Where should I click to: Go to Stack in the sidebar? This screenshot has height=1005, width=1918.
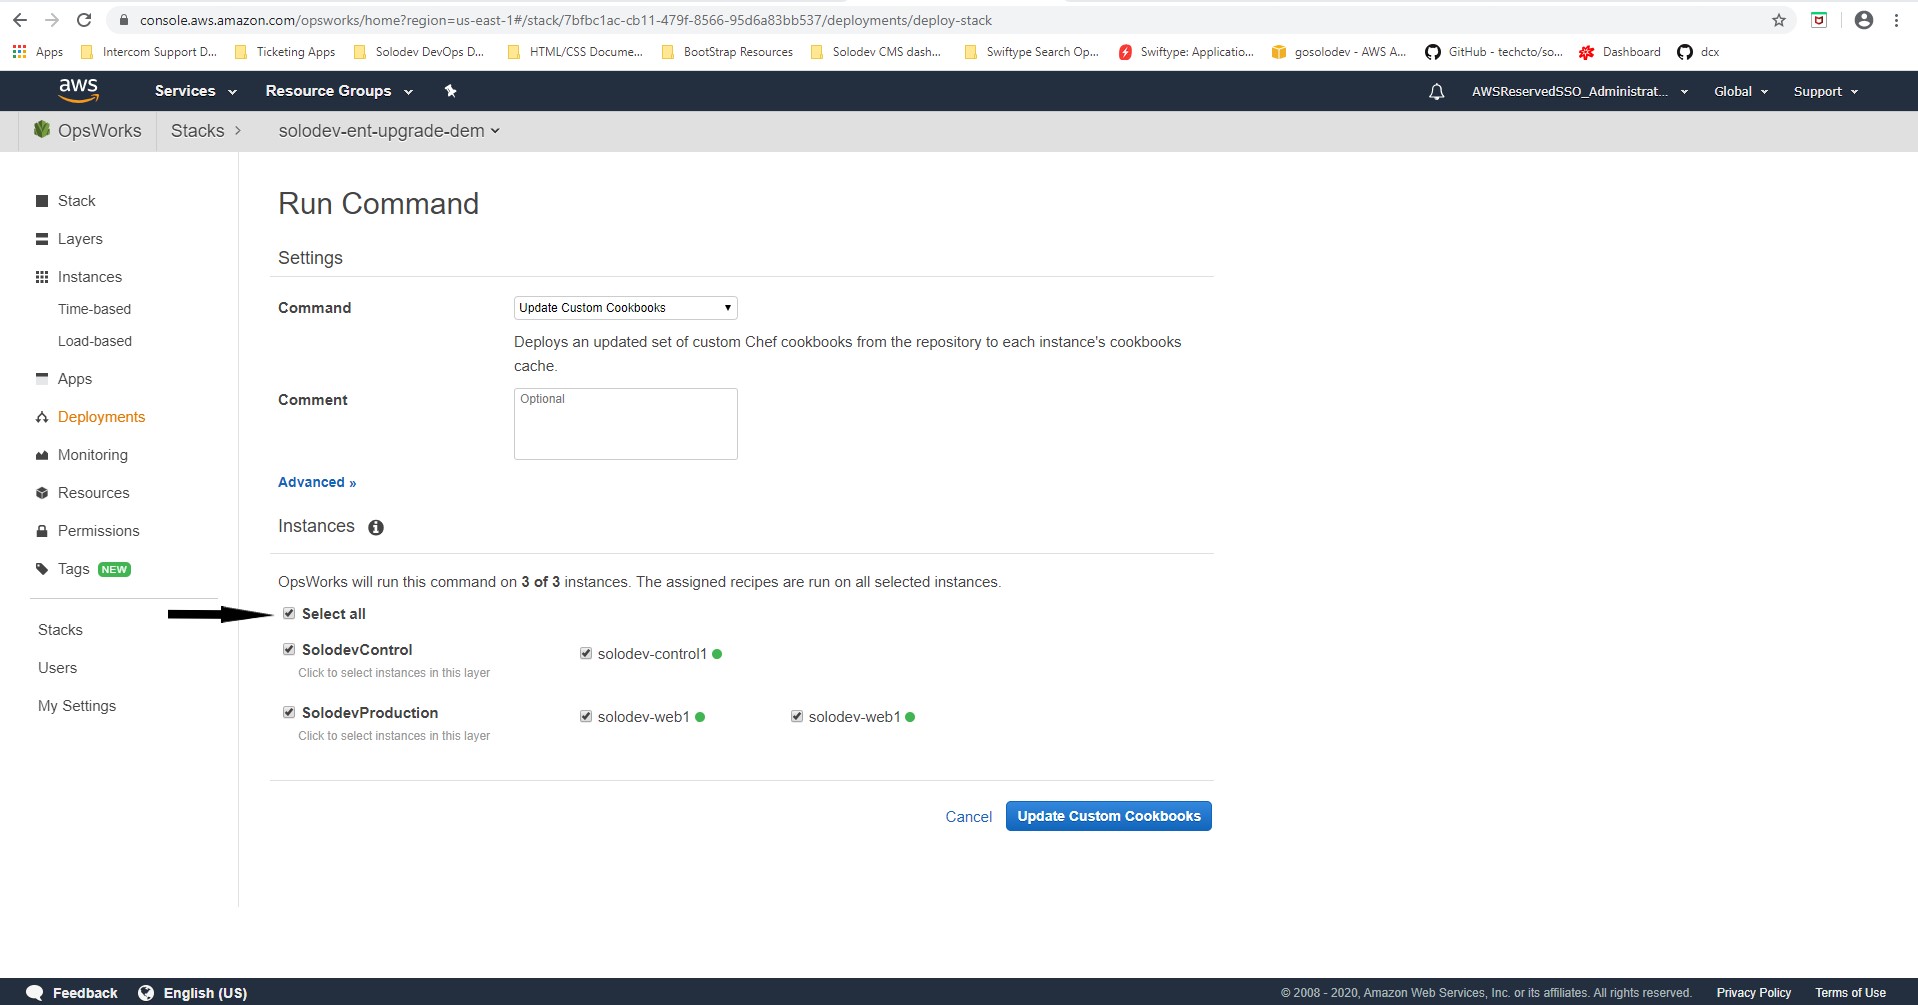coord(77,201)
